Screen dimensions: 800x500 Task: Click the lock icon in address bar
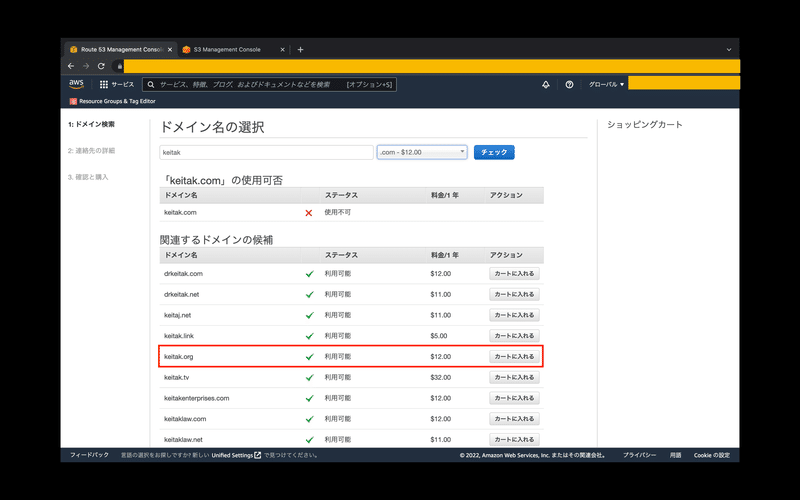pyautogui.click(x=119, y=66)
